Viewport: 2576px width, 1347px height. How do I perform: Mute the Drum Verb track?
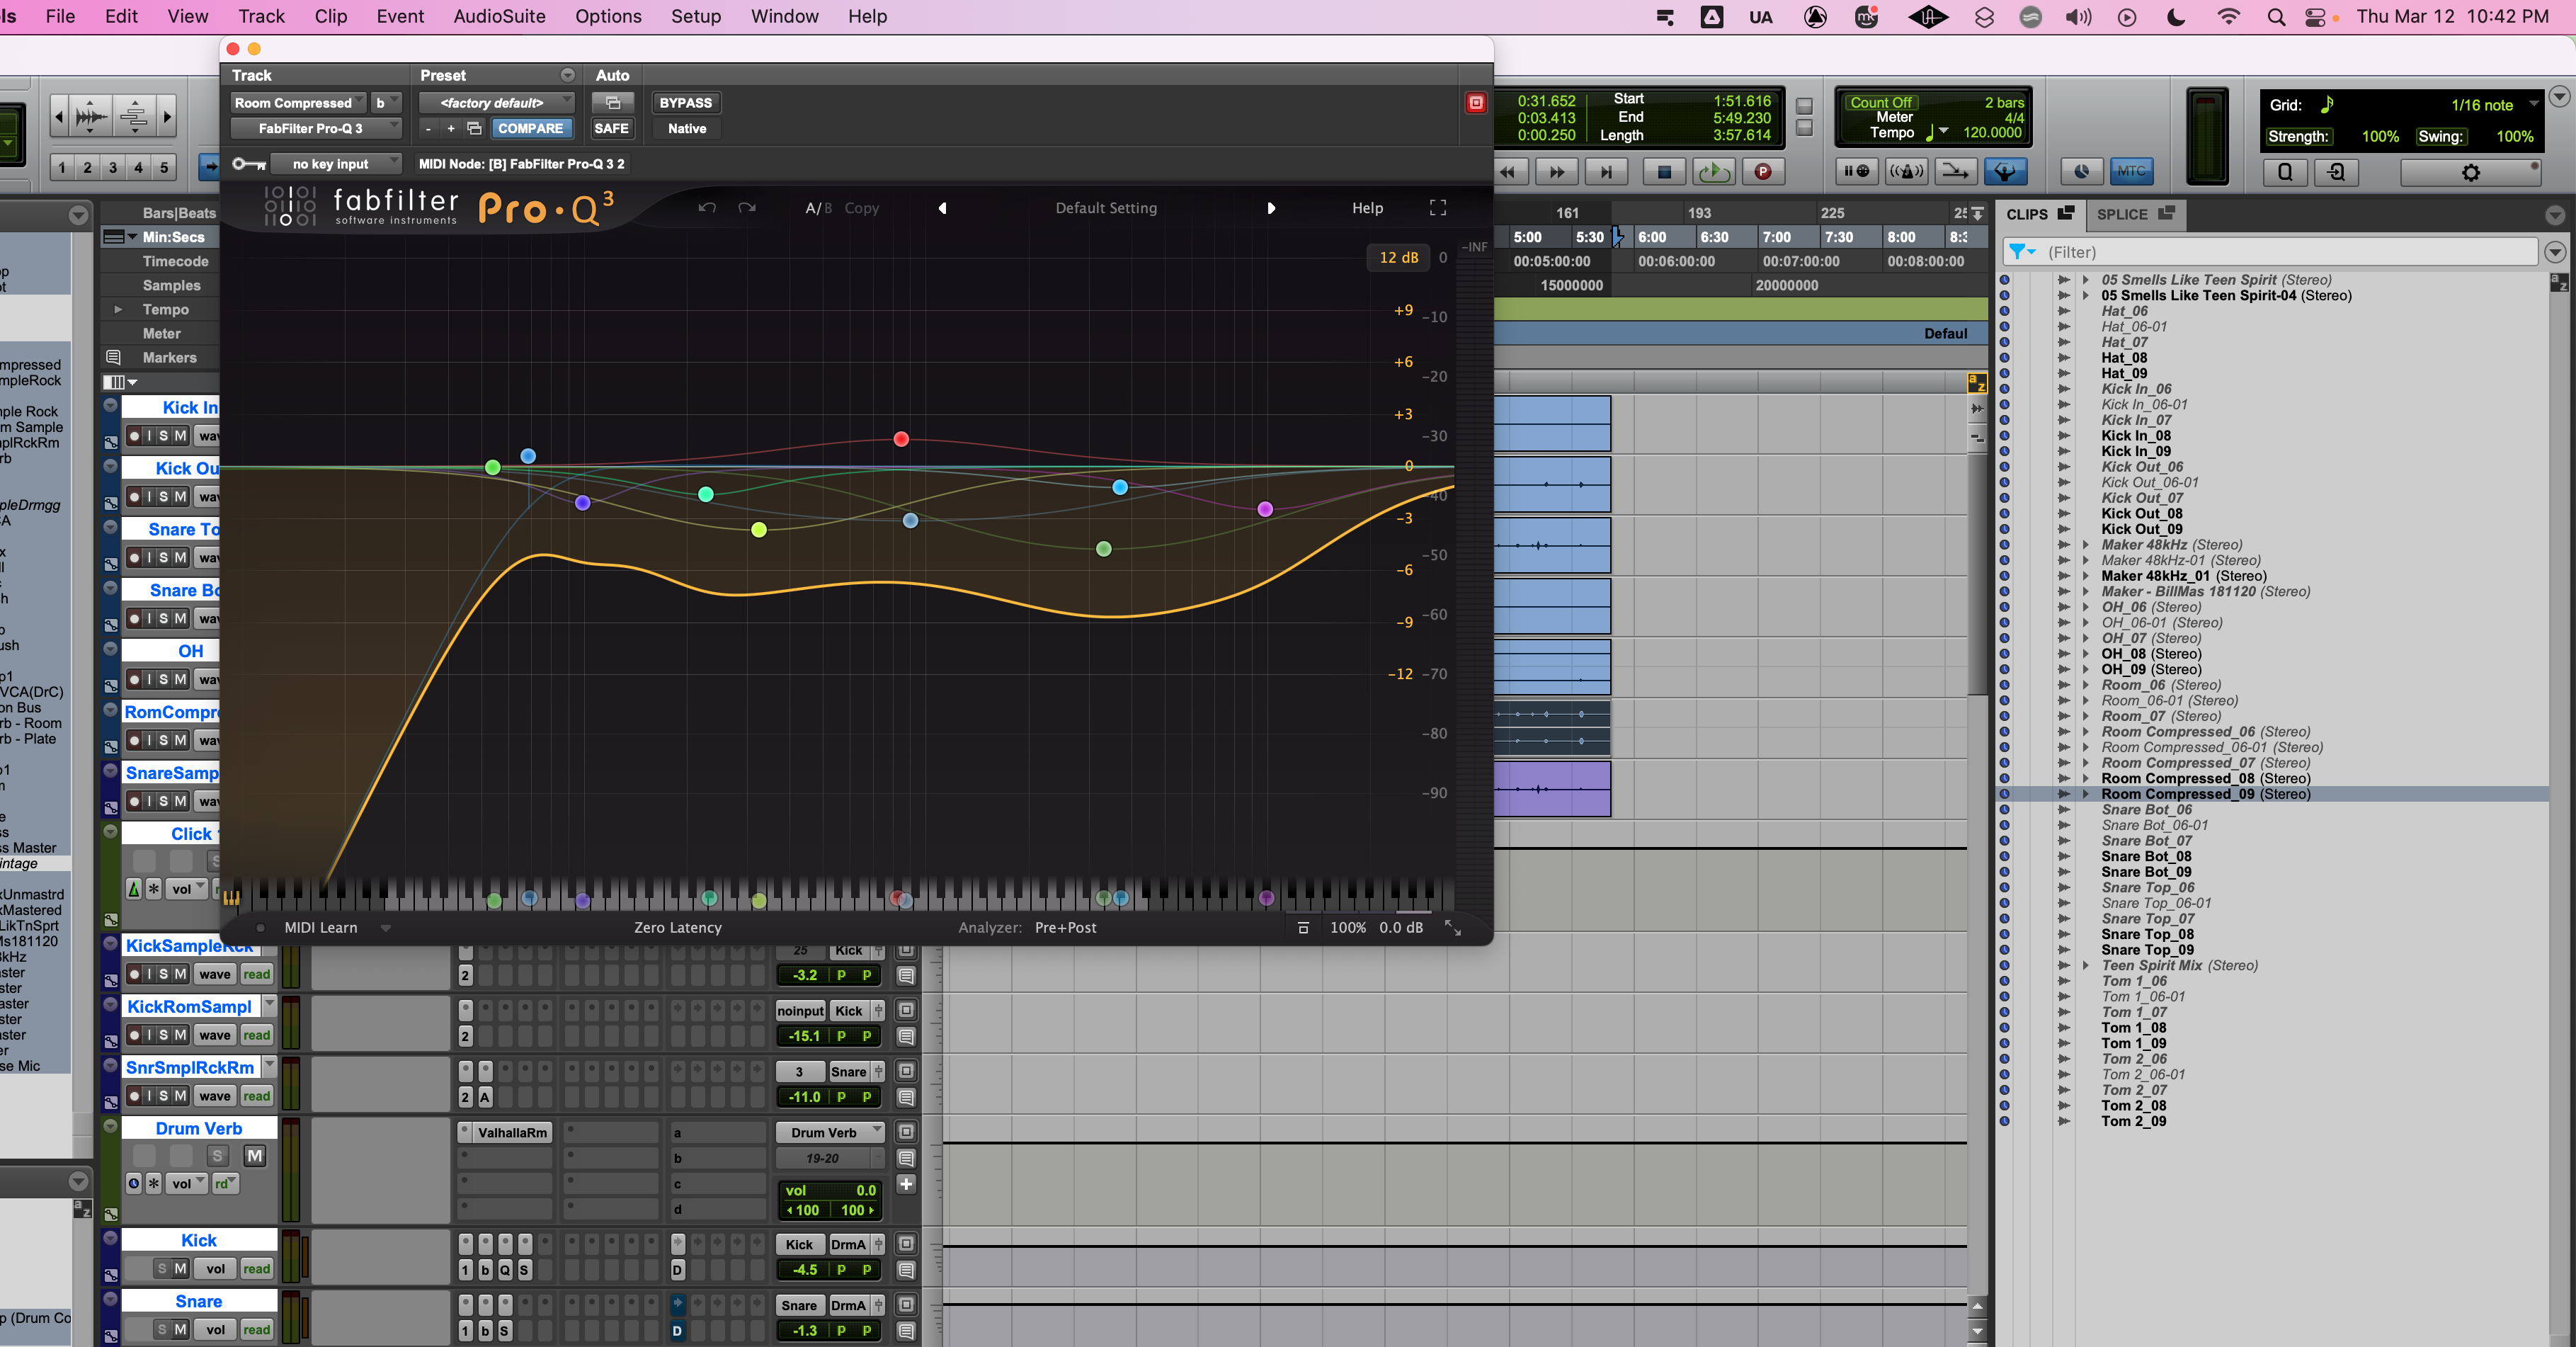255,1156
